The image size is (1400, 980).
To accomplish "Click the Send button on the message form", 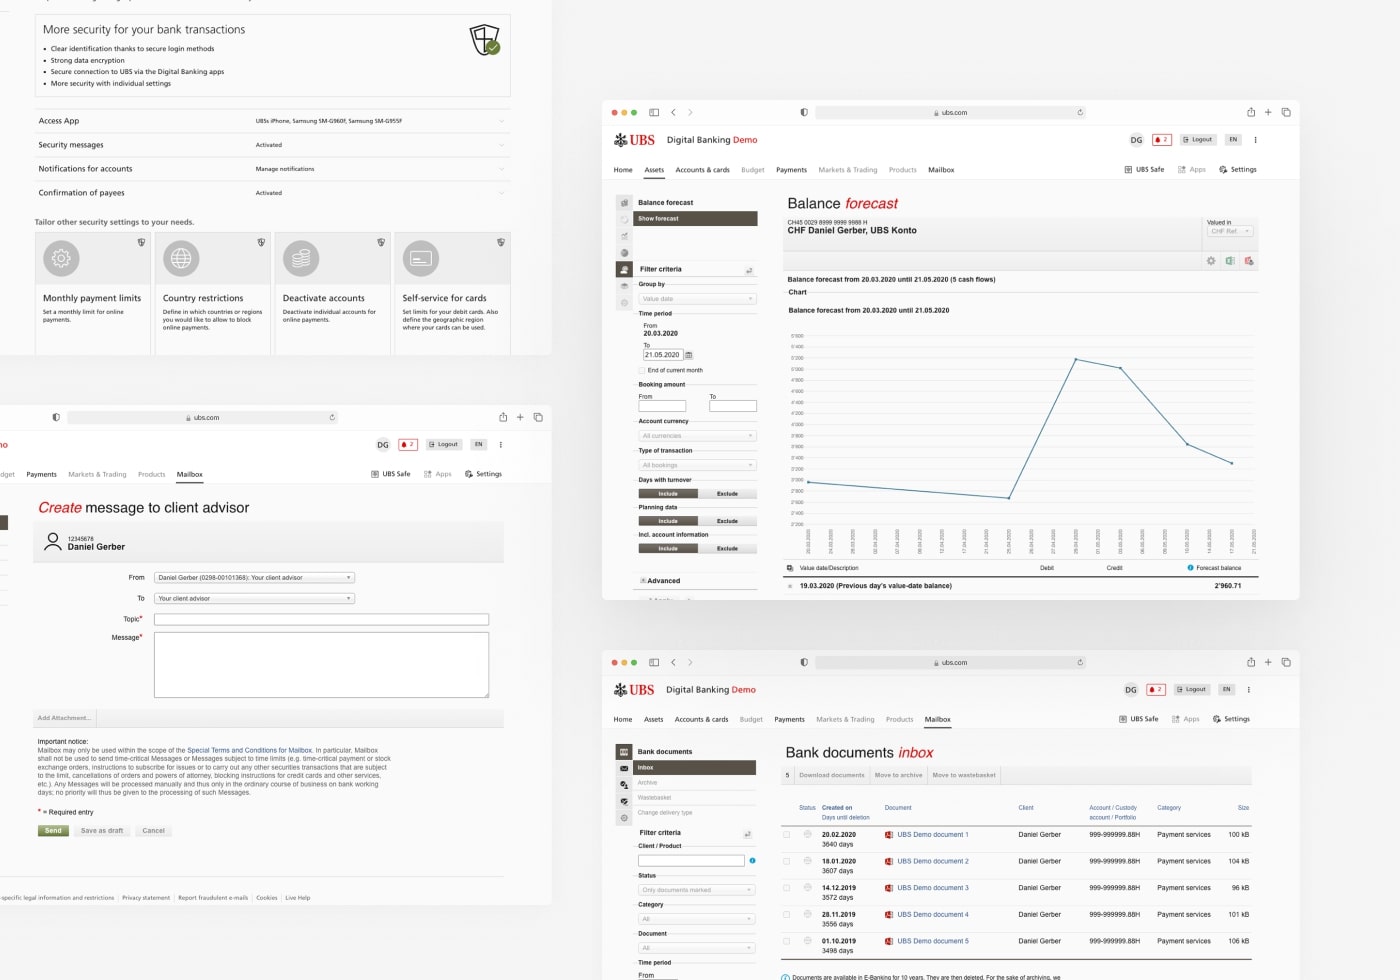I will coord(52,830).
